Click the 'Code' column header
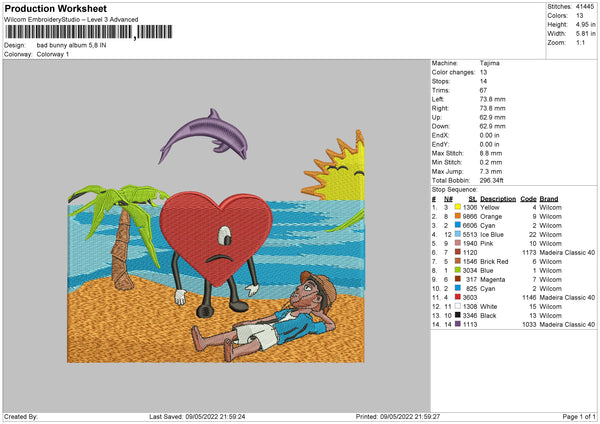600x424 pixels. pyautogui.click(x=528, y=199)
